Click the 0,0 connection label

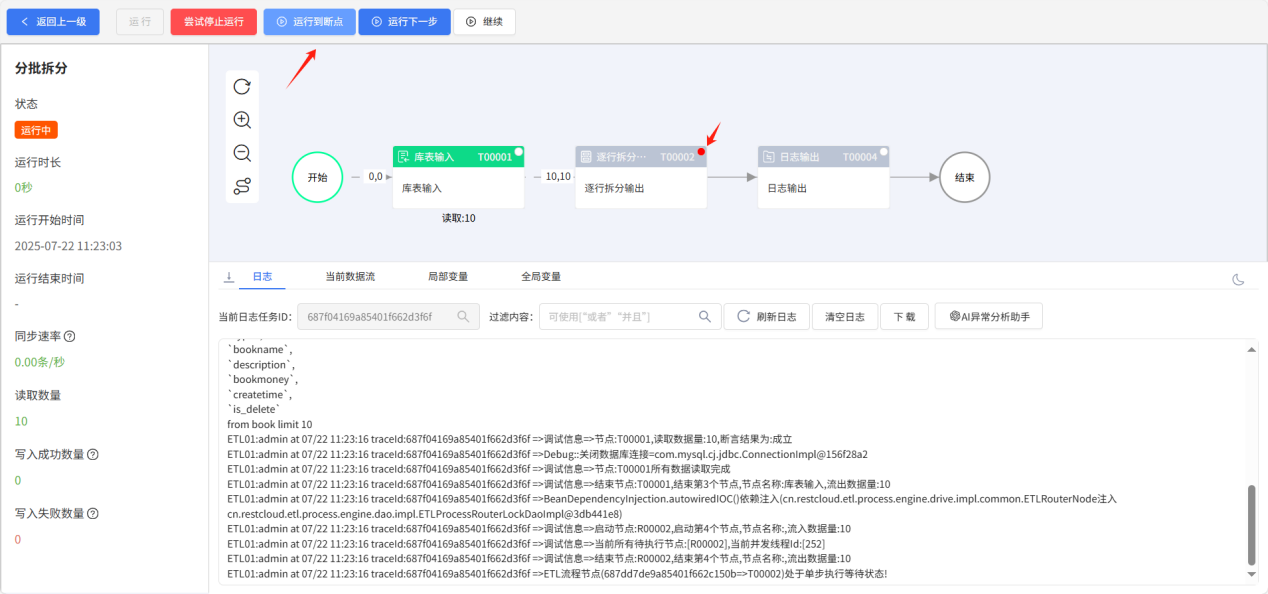click(375, 177)
